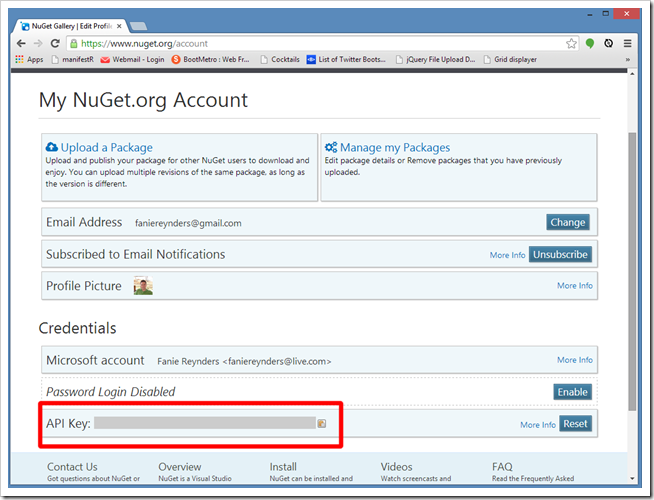Viewport: 654px width, 500px height.
Task: Open jQuery File Upload bookmark
Action: pos(435,59)
